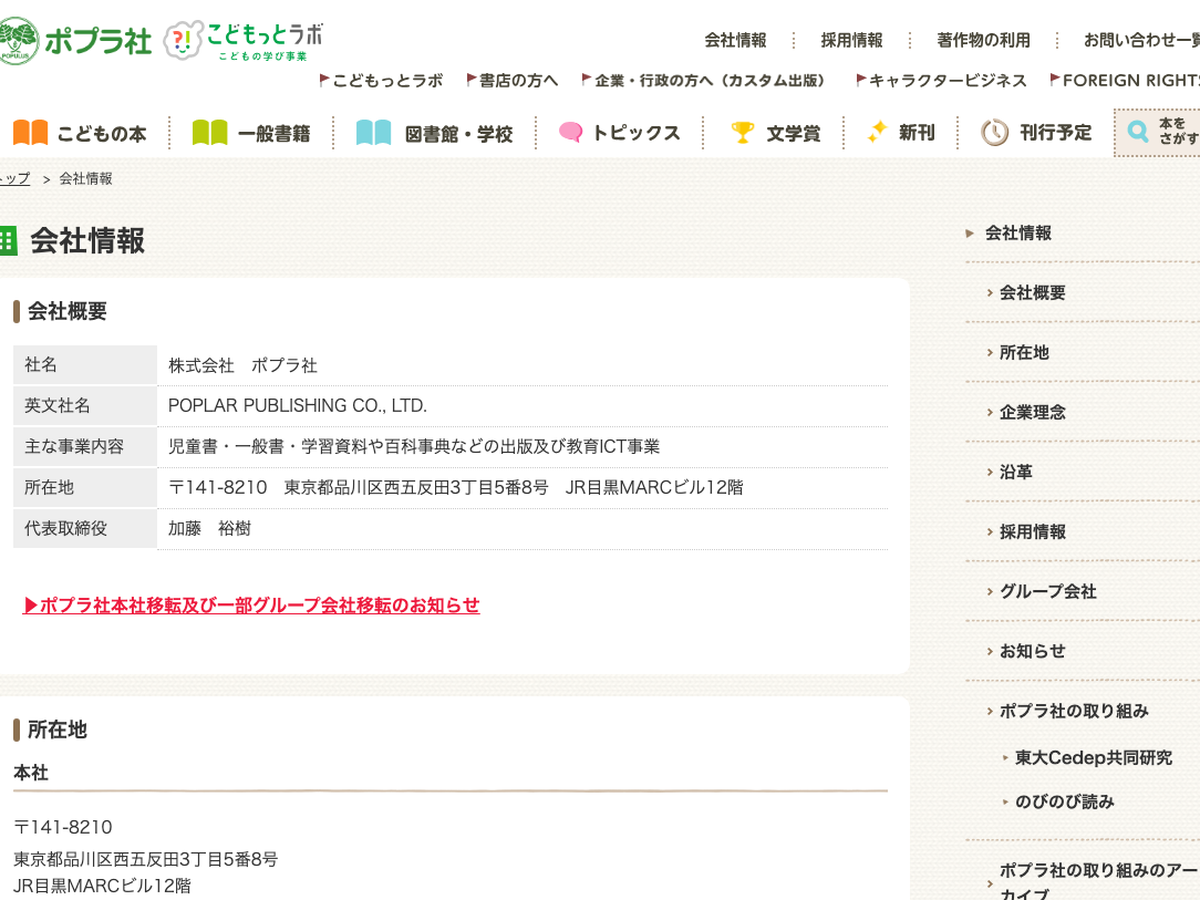
Task: Click the magnifying glass search icon
Action: pyautogui.click(x=1138, y=131)
